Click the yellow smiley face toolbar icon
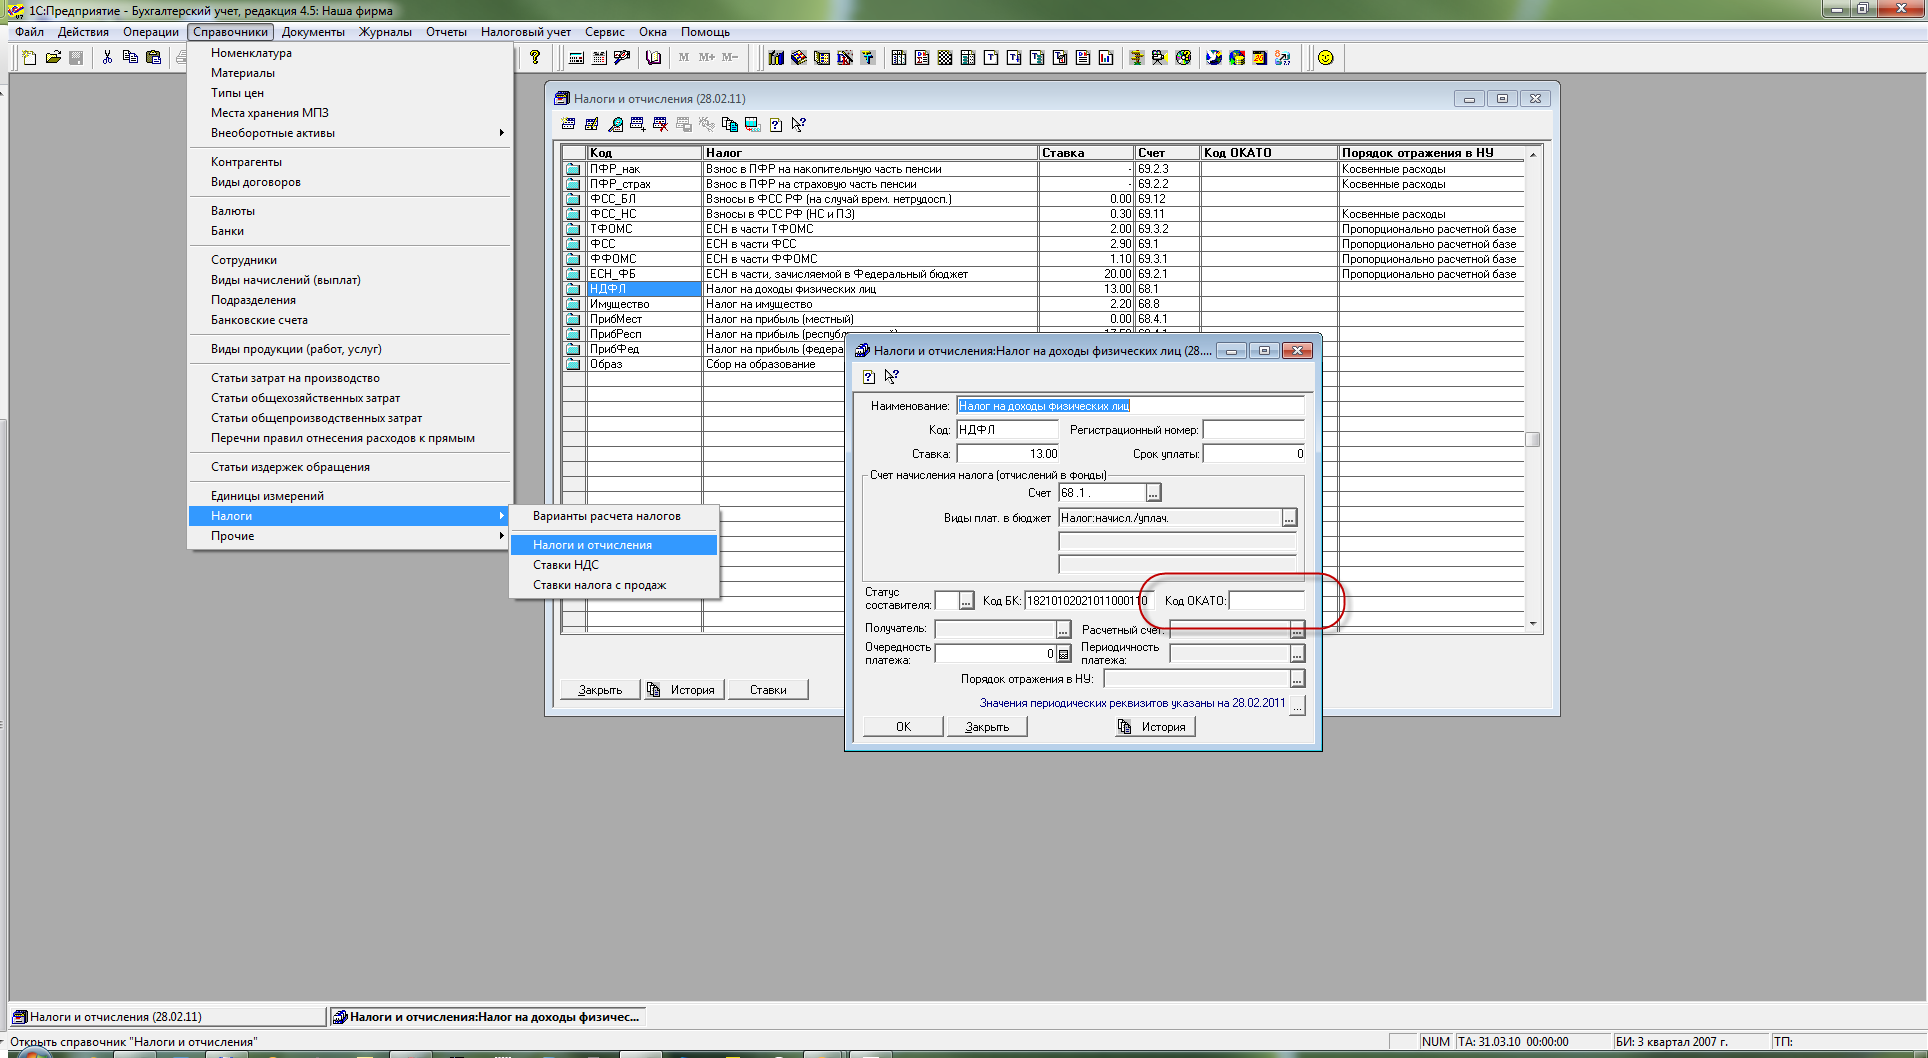The width and height of the screenshot is (1928, 1058). point(1325,58)
